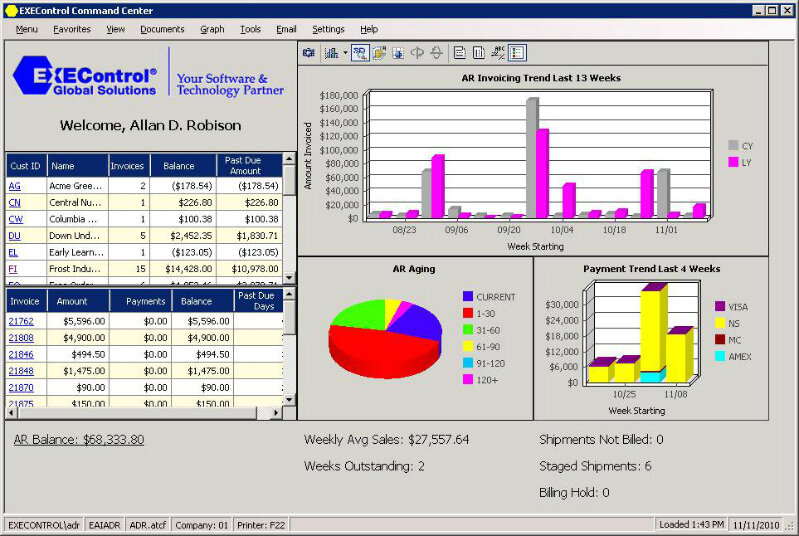Viewport: 799px width, 536px height.
Task: Click the AR Balance link
Action: (x=79, y=439)
